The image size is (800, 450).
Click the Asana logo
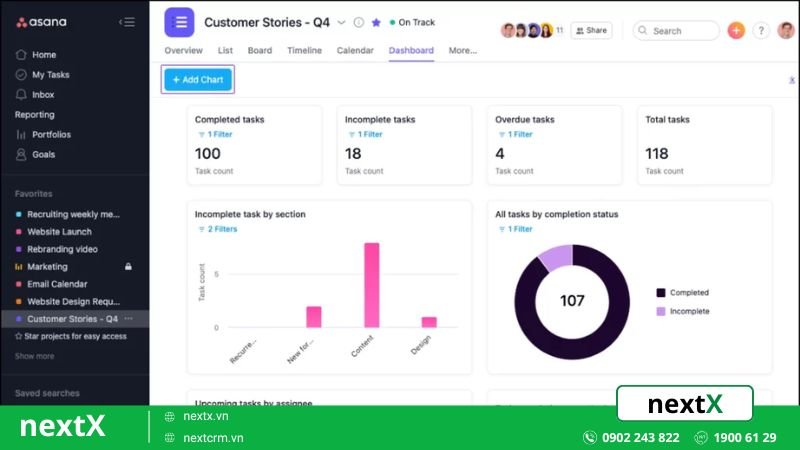(x=41, y=22)
